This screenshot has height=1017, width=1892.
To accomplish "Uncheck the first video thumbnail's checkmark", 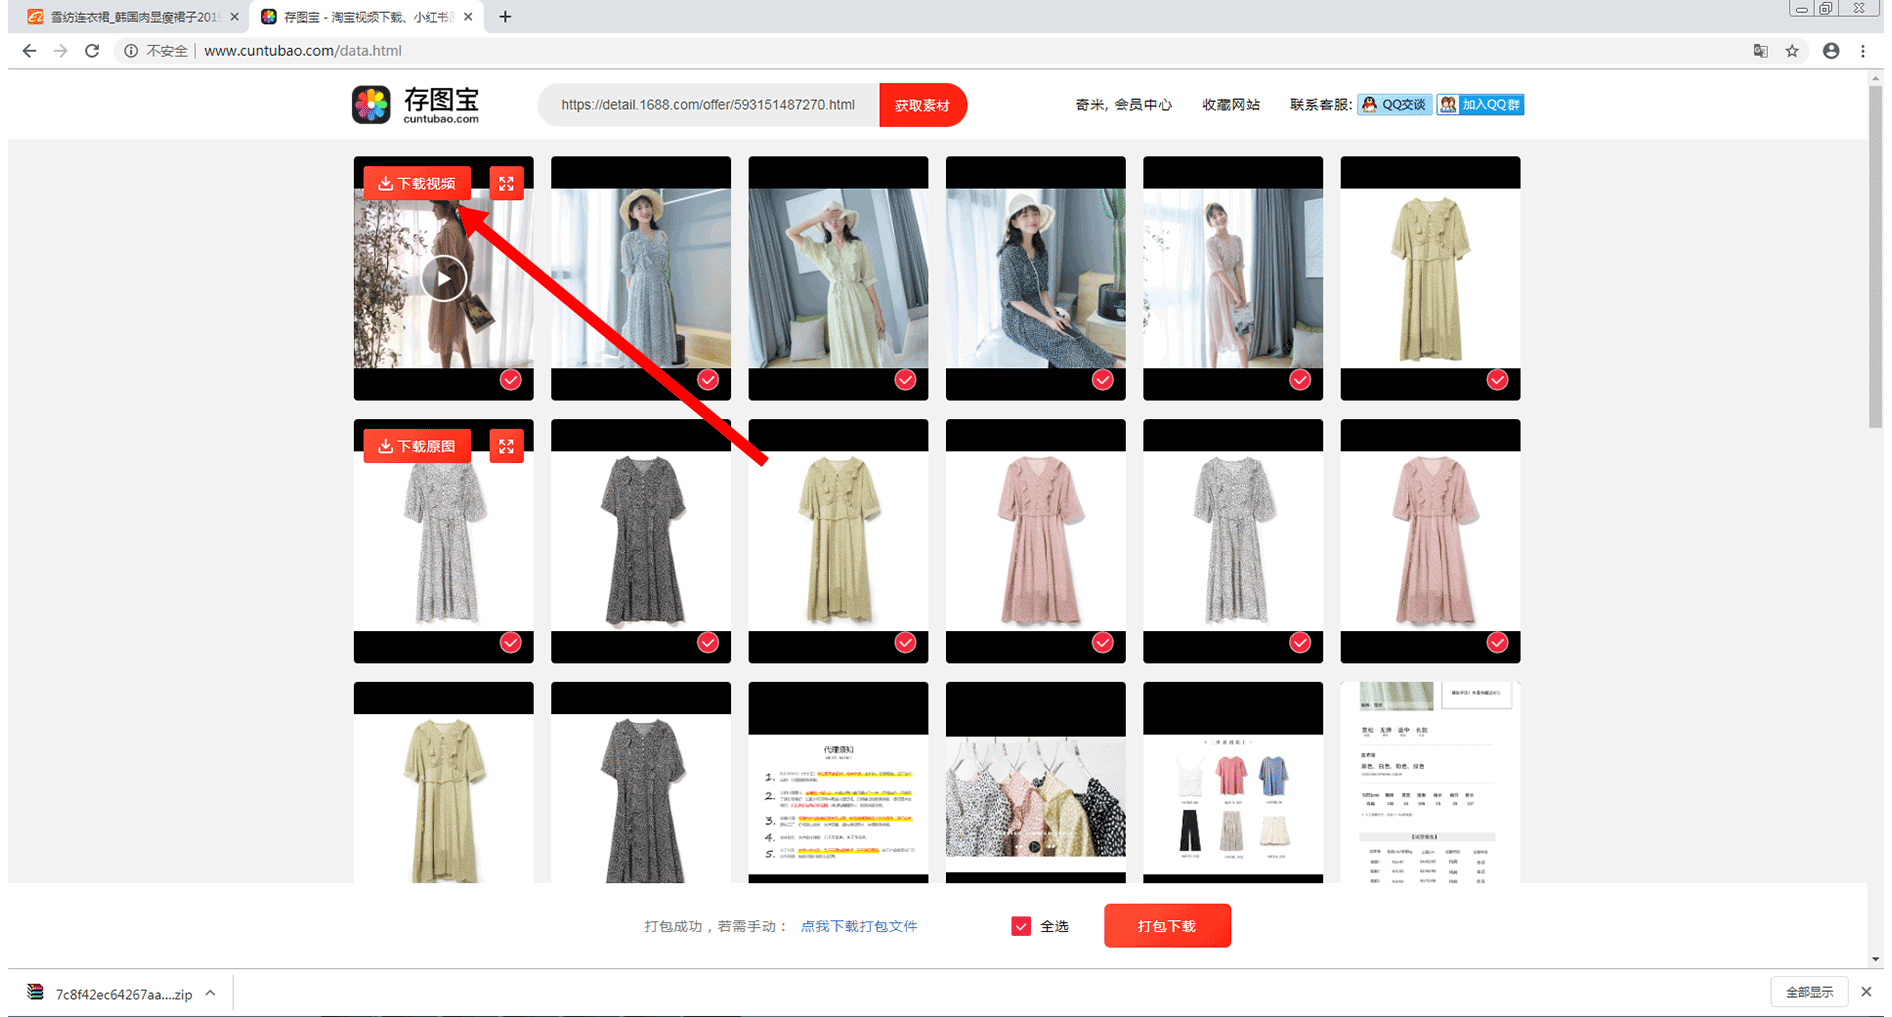I will (510, 380).
